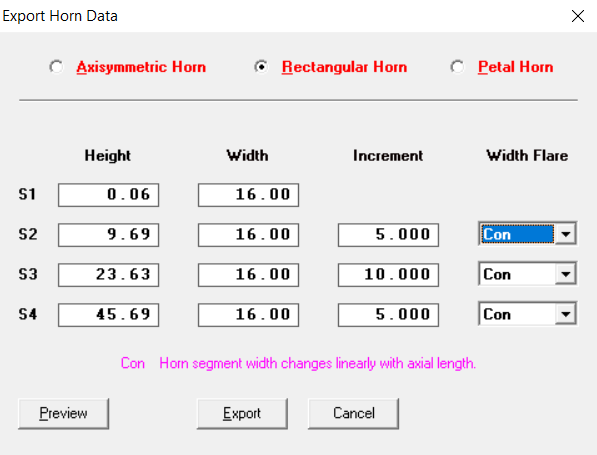
Task: Click the S2 Height field showing 9.69
Action: (x=109, y=235)
